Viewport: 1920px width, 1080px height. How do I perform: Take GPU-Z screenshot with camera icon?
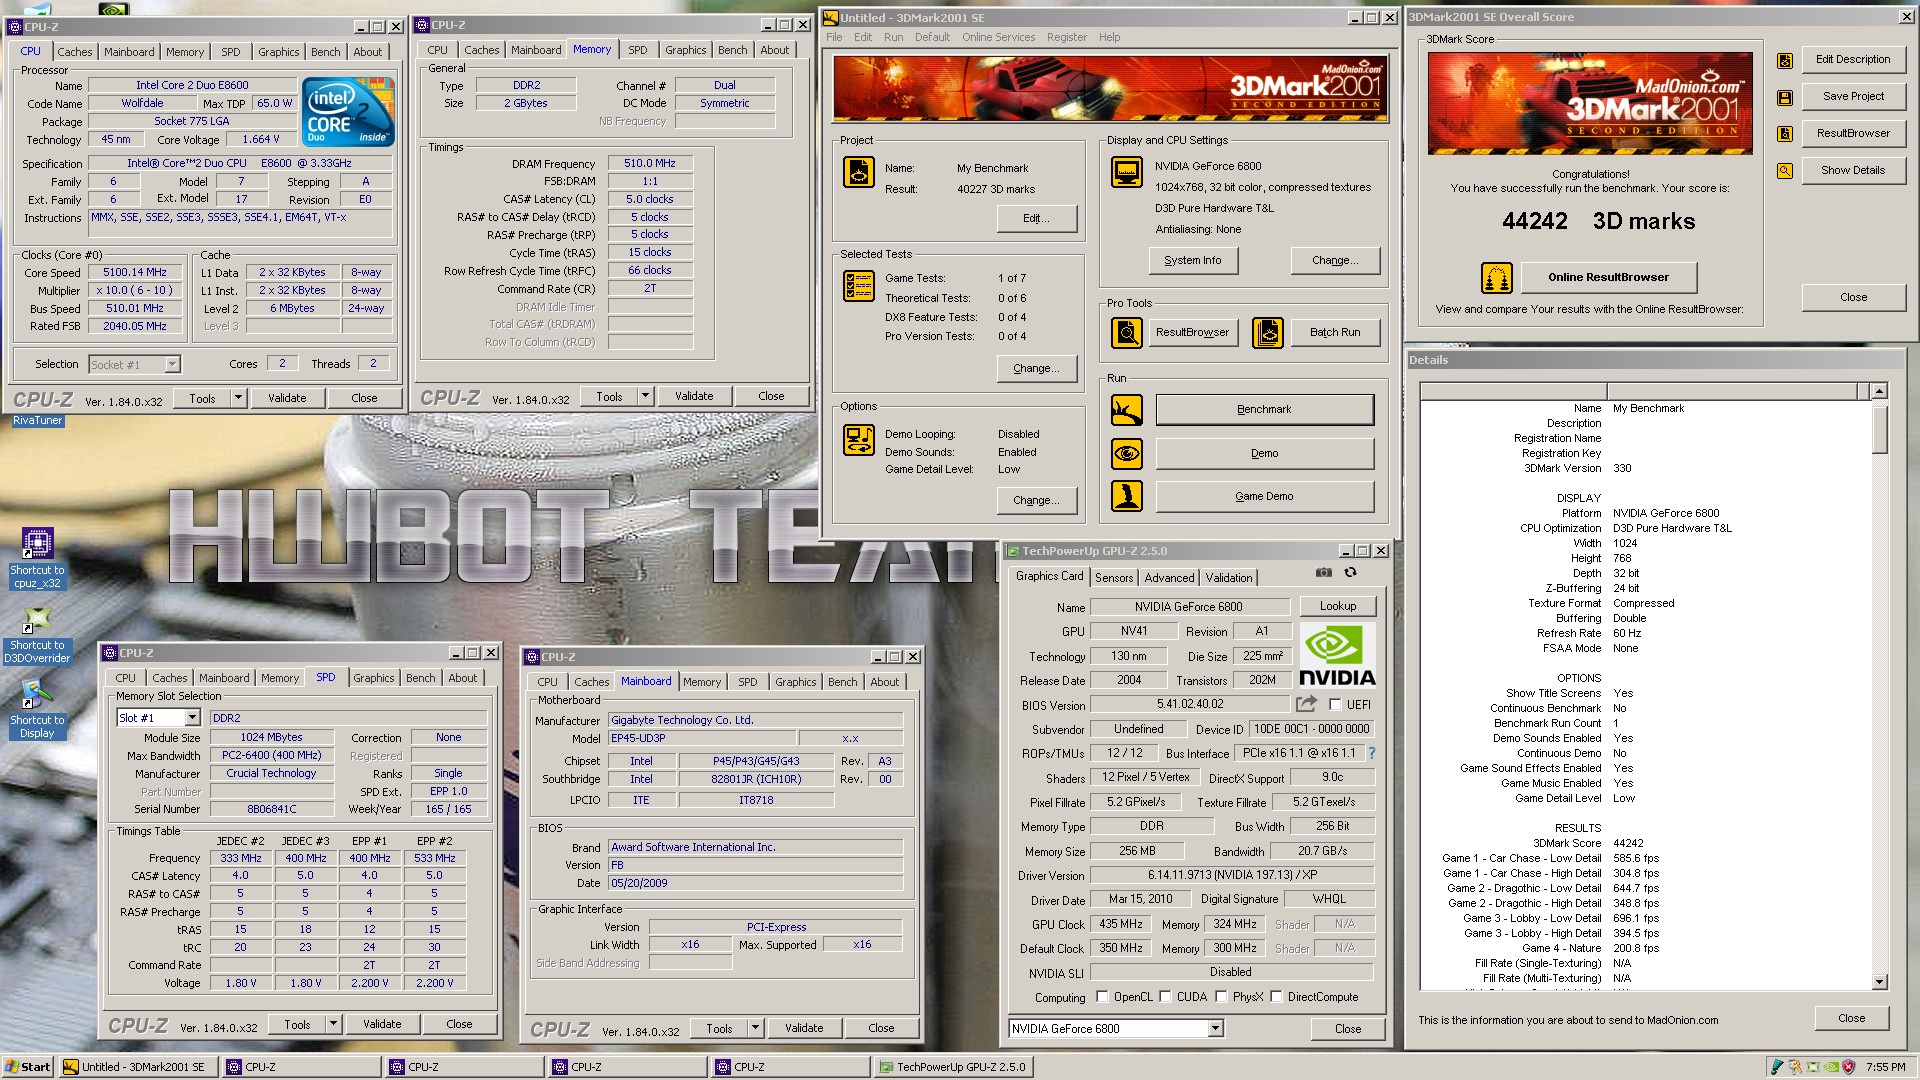pos(1324,573)
